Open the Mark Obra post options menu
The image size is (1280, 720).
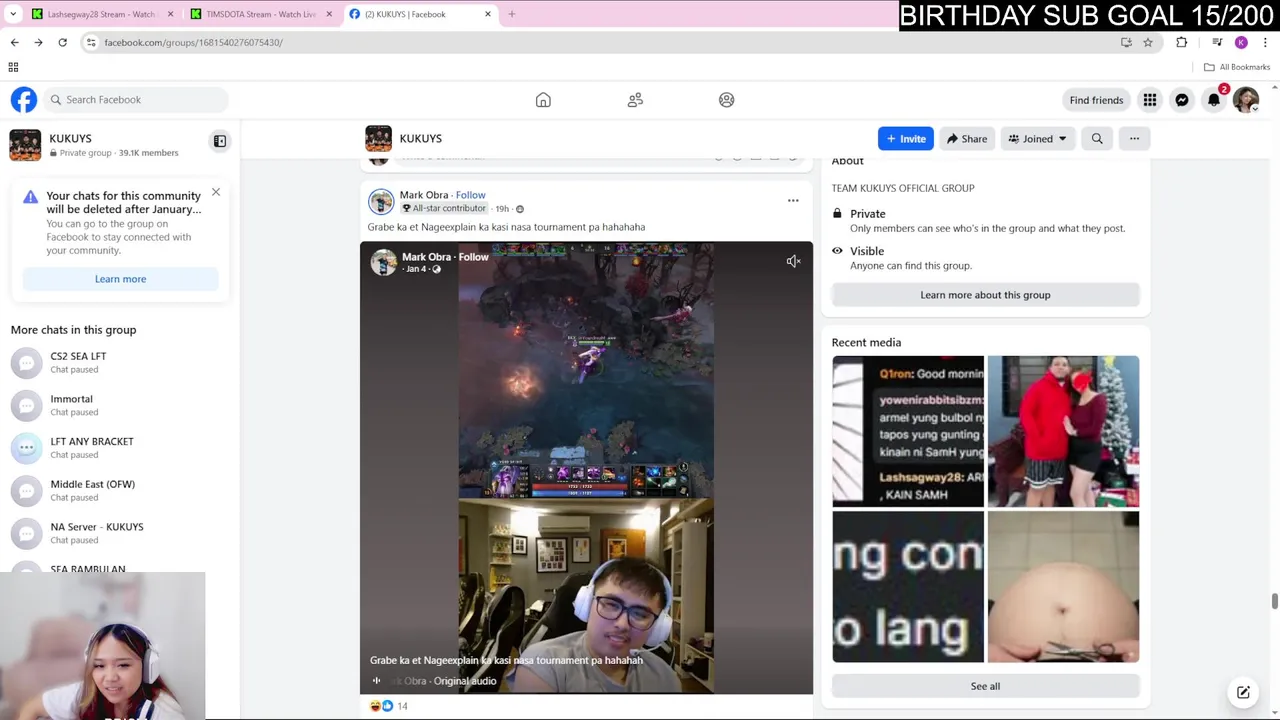click(x=793, y=201)
